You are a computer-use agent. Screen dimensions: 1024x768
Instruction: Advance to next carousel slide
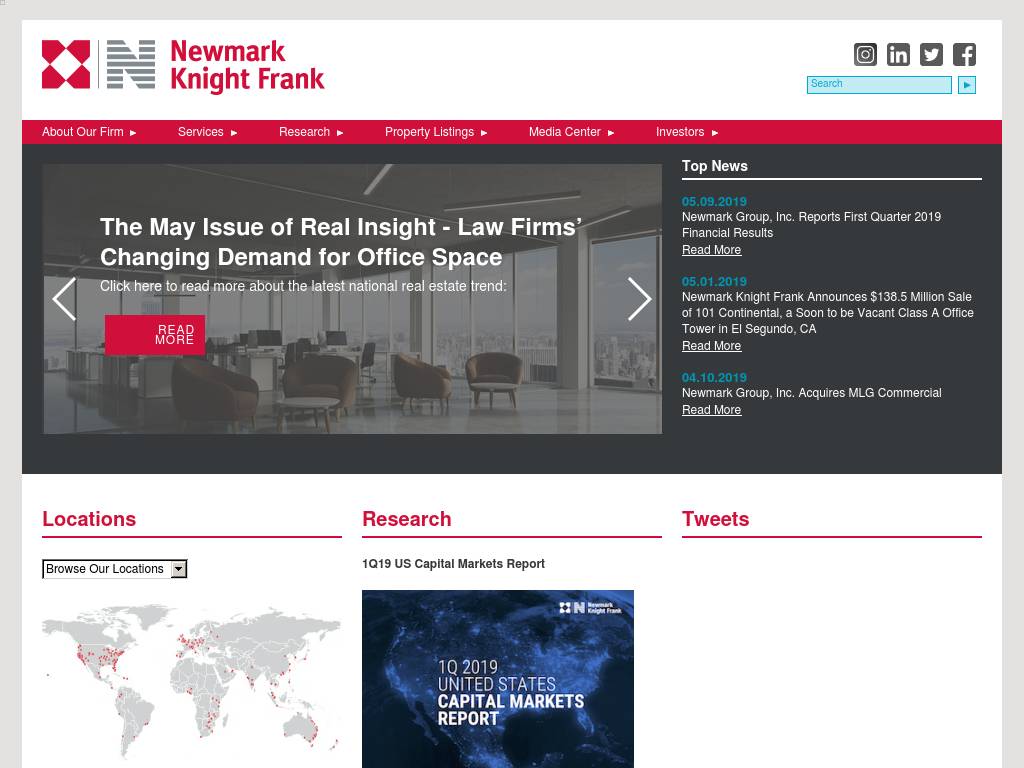[x=639, y=299]
